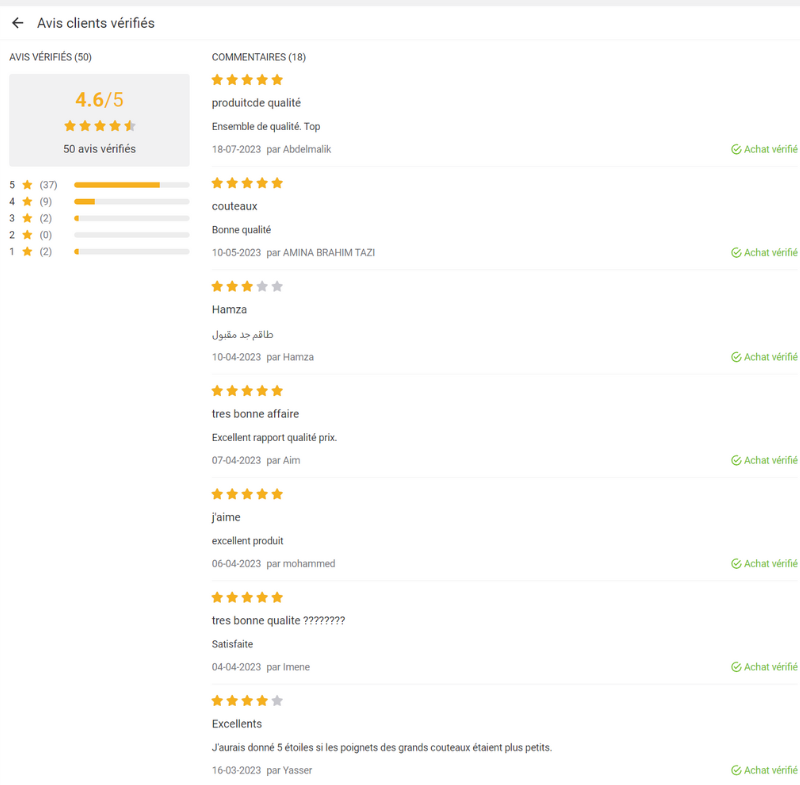Click verified purchase checkmark on Hamza's review
This screenshot has height=785, width=800.
tap(736, 357)
